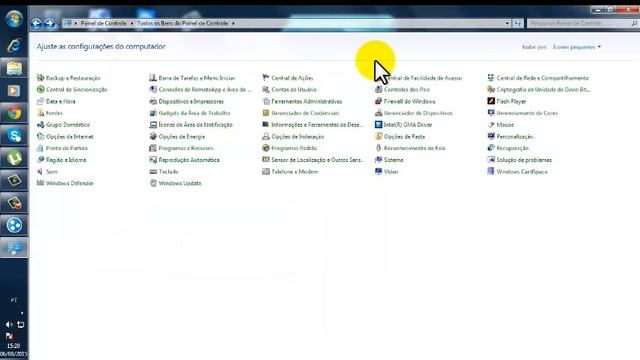The image size is (640, 360).
Task: Click Barra de Tarefas e Menu Iniciar icon
Action: (153, 78)
